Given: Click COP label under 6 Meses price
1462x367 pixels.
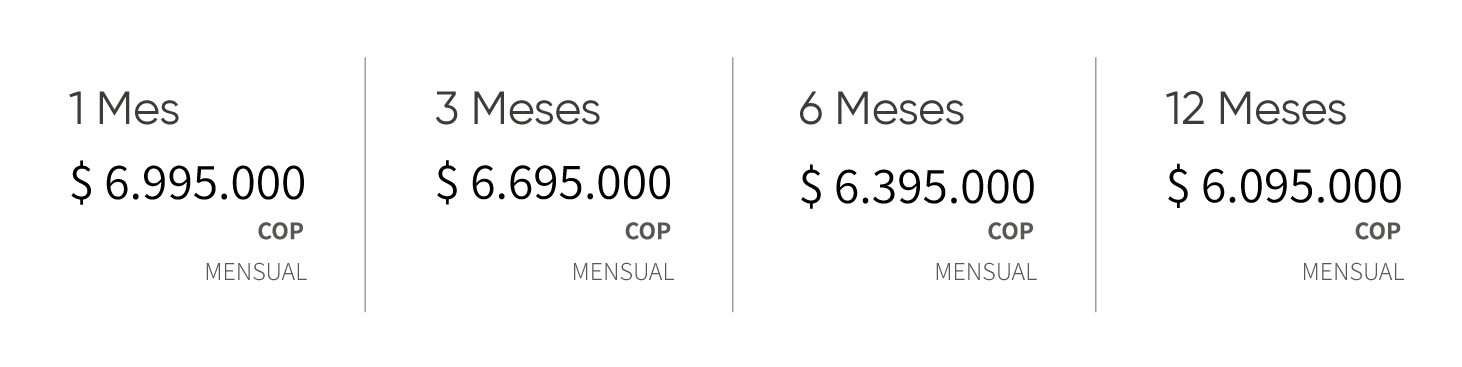Looking at the screenshot, I should [1011, 232].
